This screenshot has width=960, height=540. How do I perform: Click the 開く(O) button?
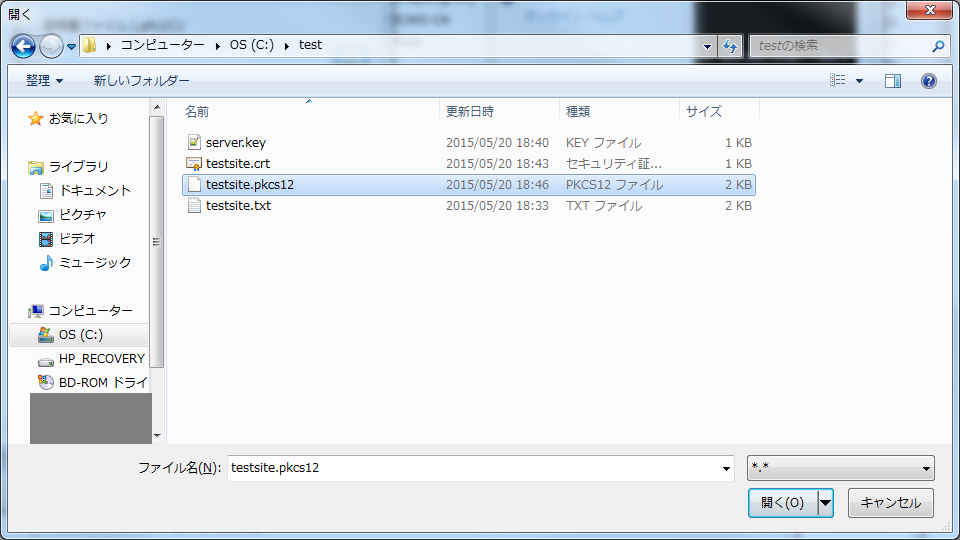tap(782, 503)
